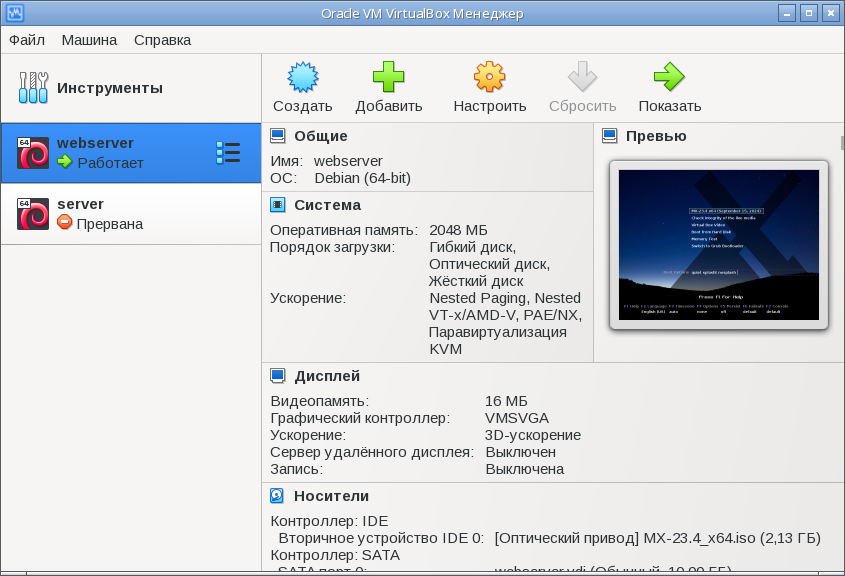This screenshot has width=845, height=576.
Task: Click the Порядок загрузки label
Action: coord(333,247)
